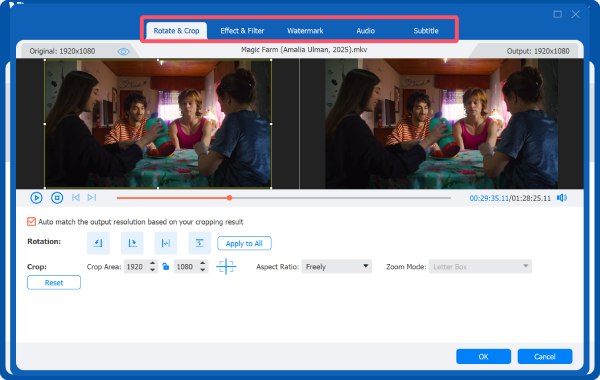Unlock the crop aspect ratio lock
Screen dimensions: 600x380
coord(166,266)
